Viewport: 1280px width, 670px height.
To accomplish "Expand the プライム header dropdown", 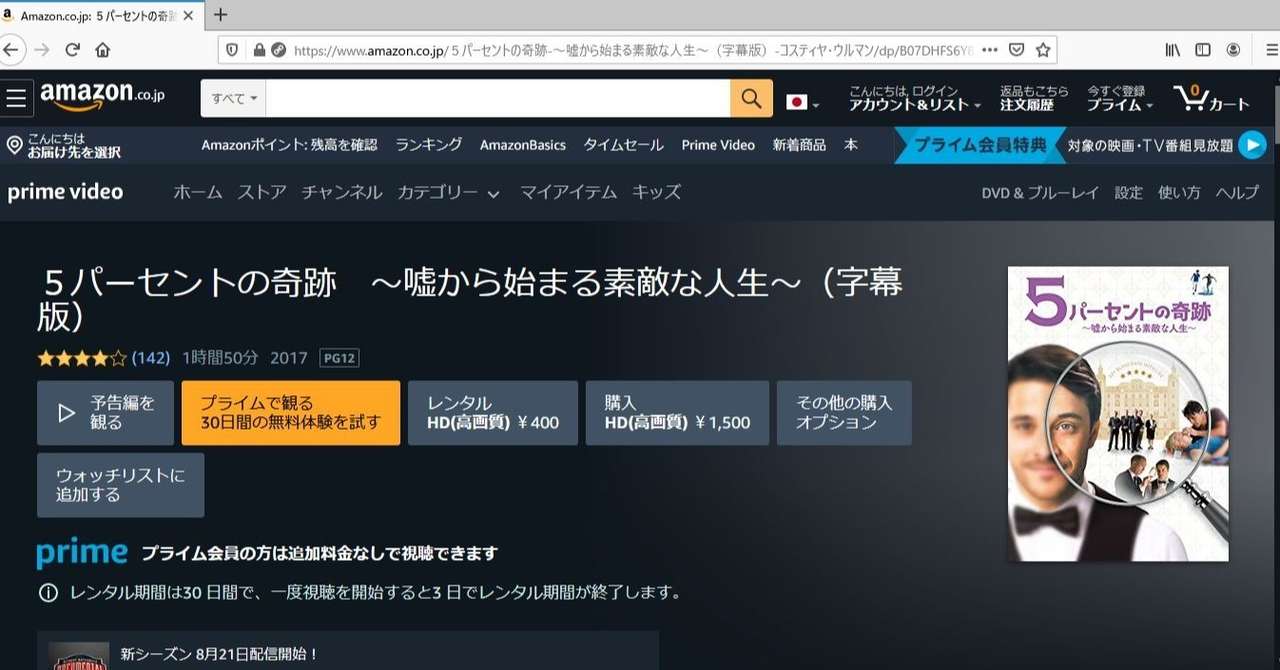I will [1120, 98].
